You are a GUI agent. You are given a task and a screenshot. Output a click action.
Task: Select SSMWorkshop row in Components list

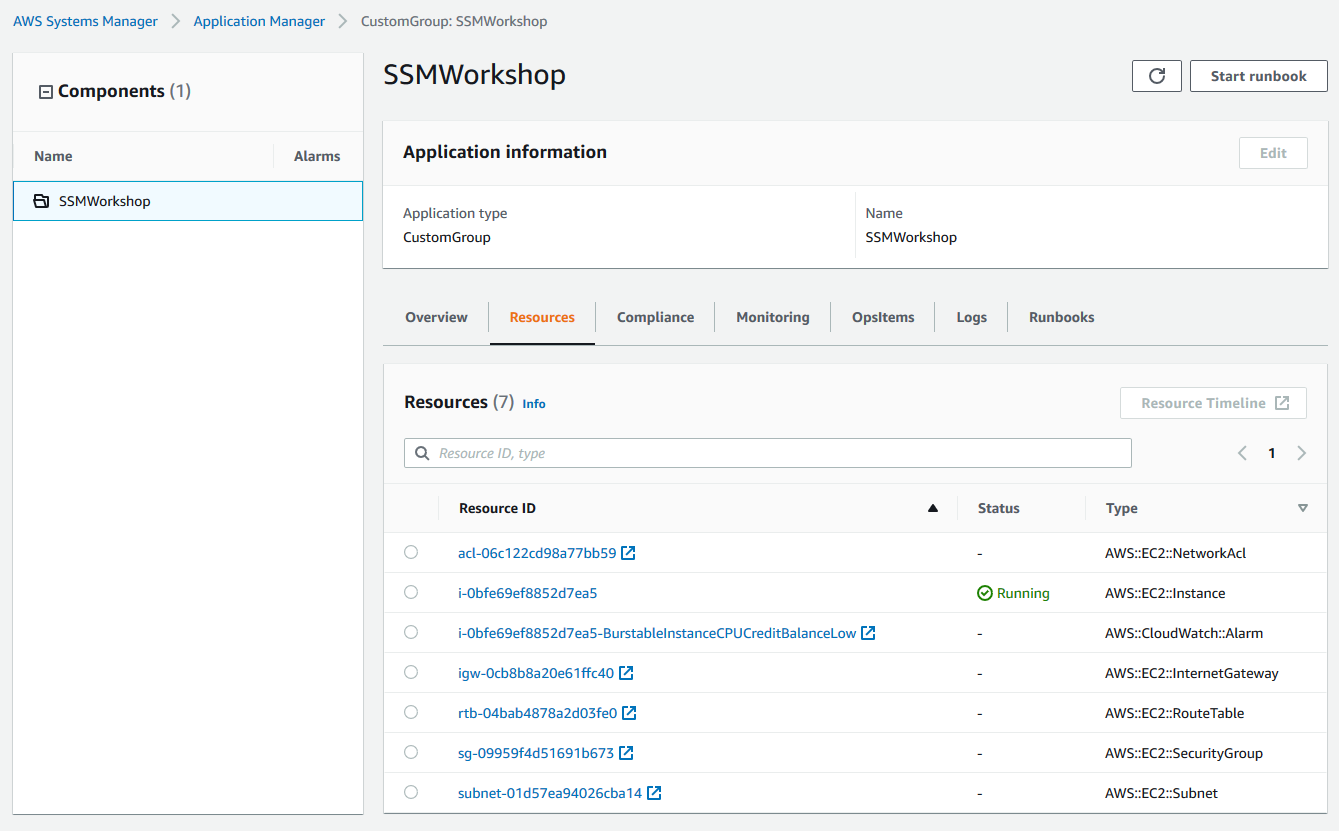tap(188, 201)
